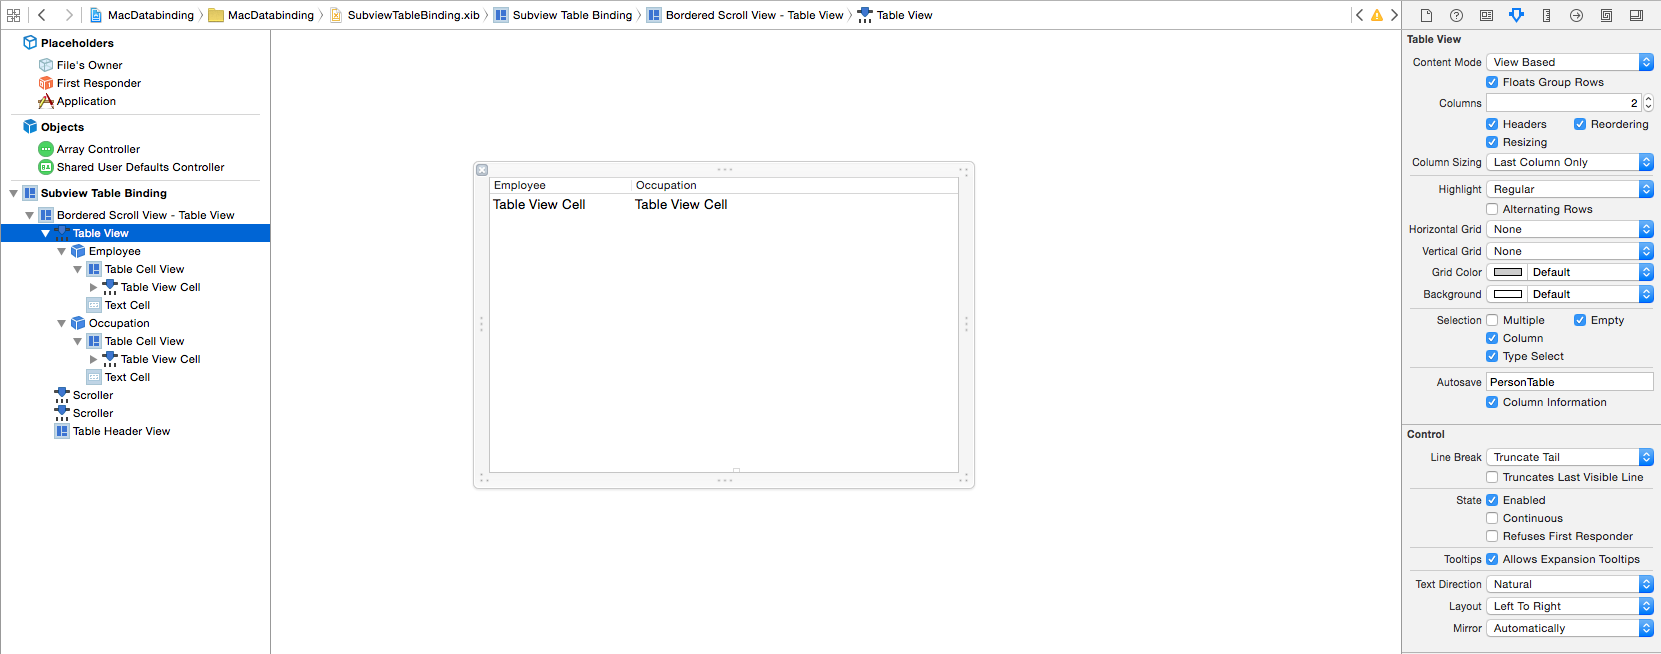
Task: Open the Horizontal Grid dropdown
Action: (1570, 229)
